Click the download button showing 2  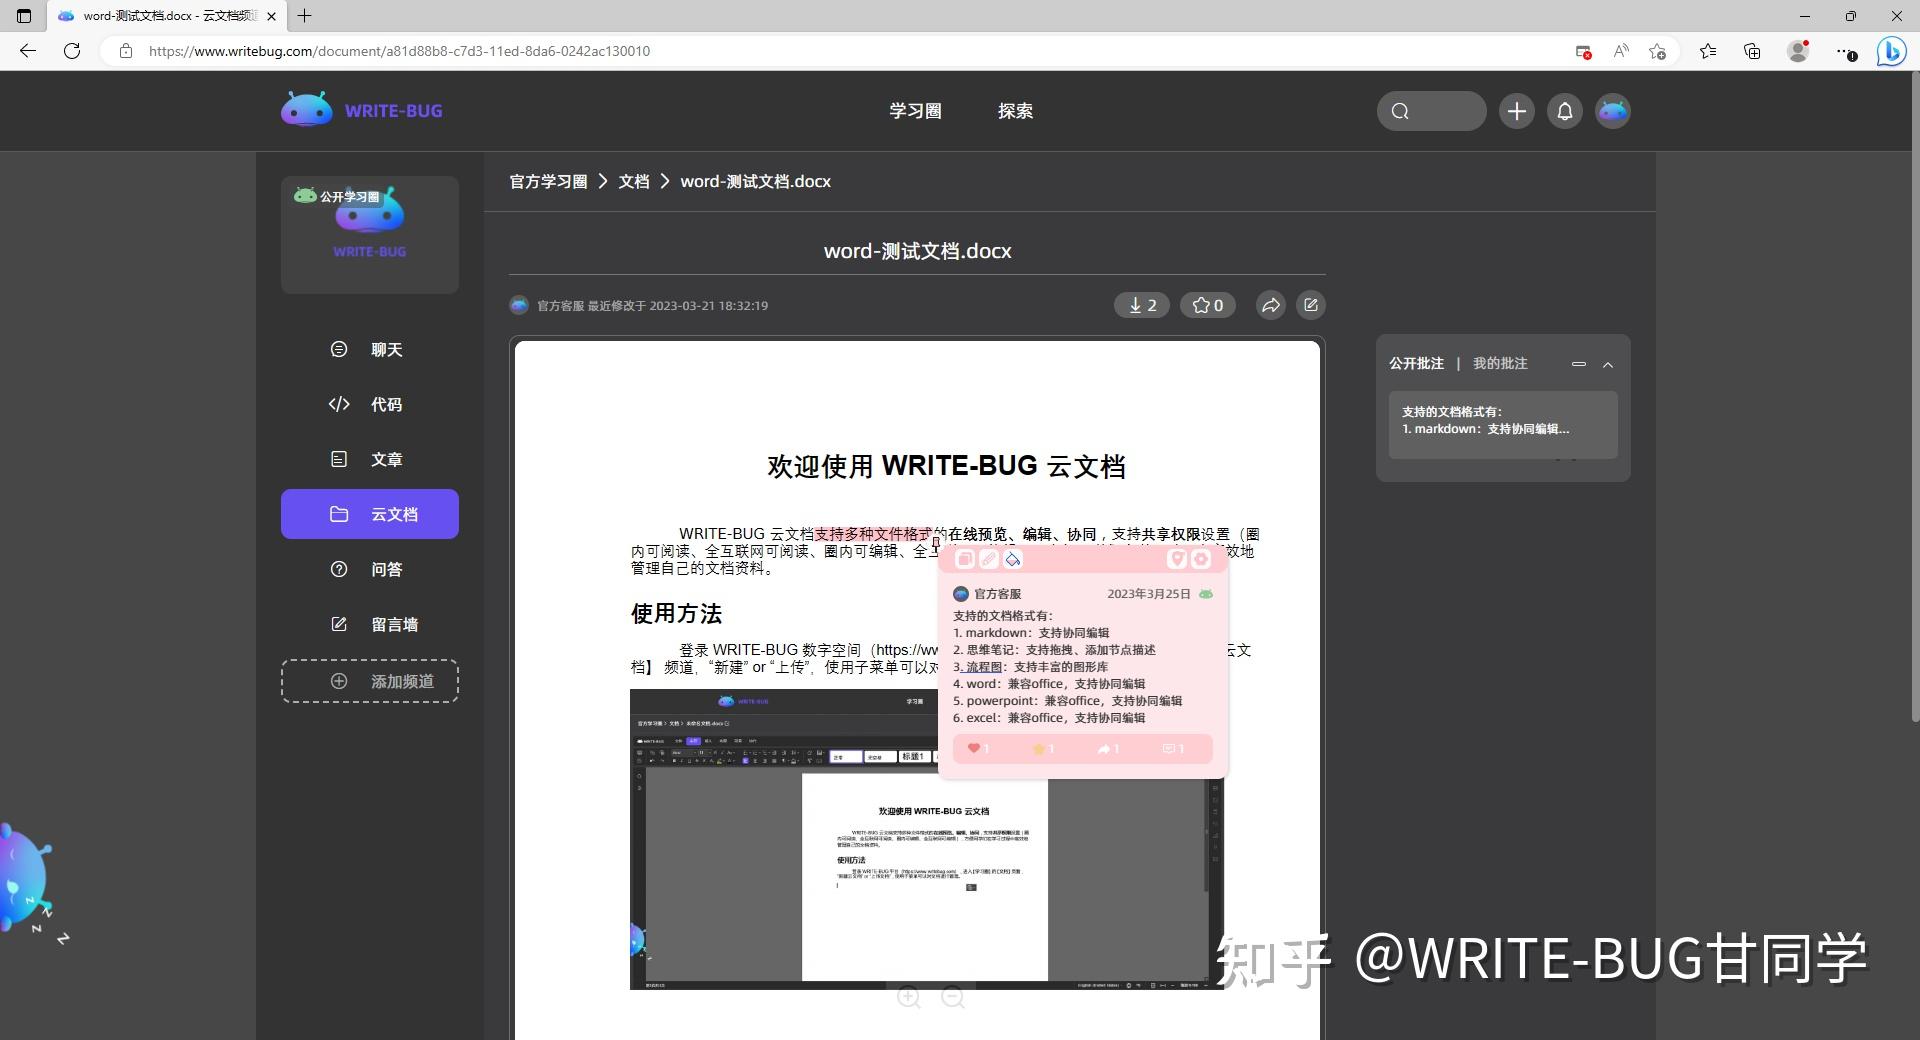click(1141, 305)
